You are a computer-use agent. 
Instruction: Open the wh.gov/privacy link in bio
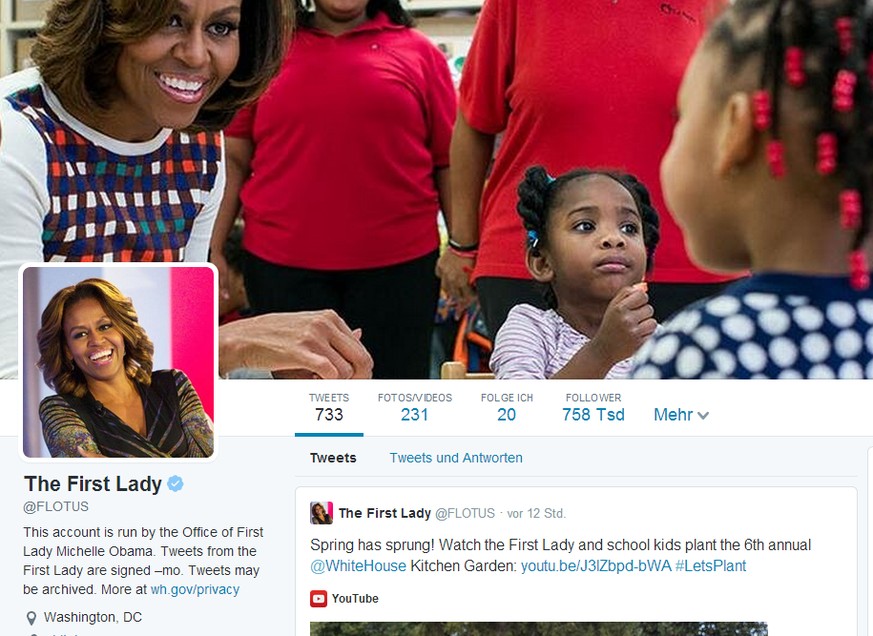point(195,589)
